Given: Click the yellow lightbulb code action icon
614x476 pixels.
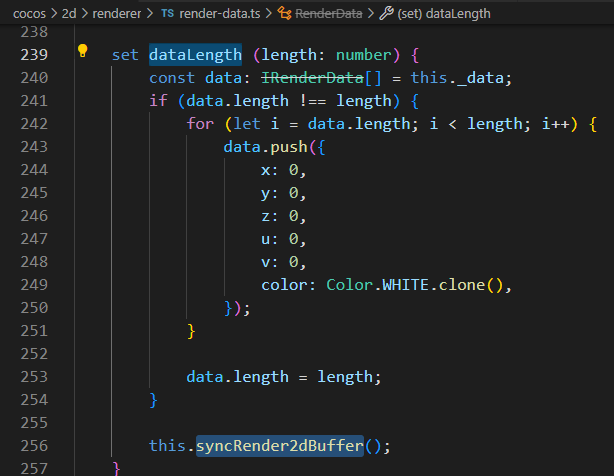Looking at the screenshot, I should [83, 51].
